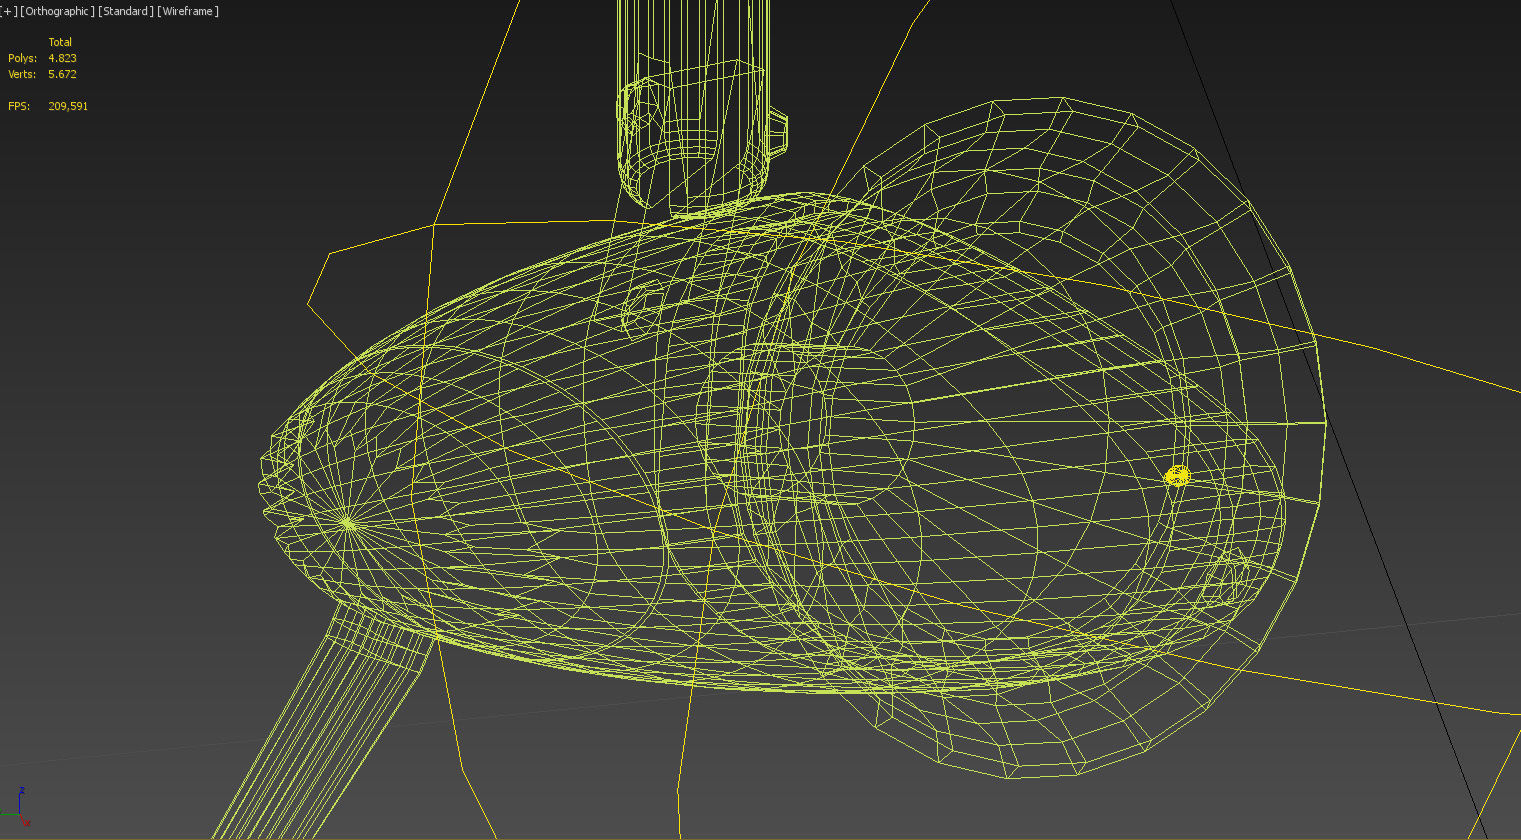Click the Polys count 4.823

[62, 58]
